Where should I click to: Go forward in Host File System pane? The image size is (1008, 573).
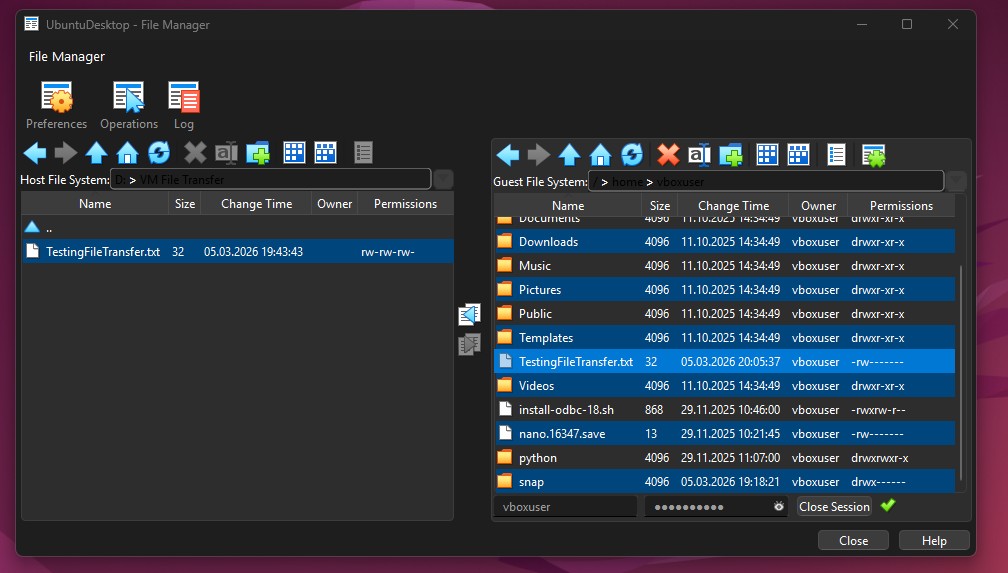[x=66, y=153]
